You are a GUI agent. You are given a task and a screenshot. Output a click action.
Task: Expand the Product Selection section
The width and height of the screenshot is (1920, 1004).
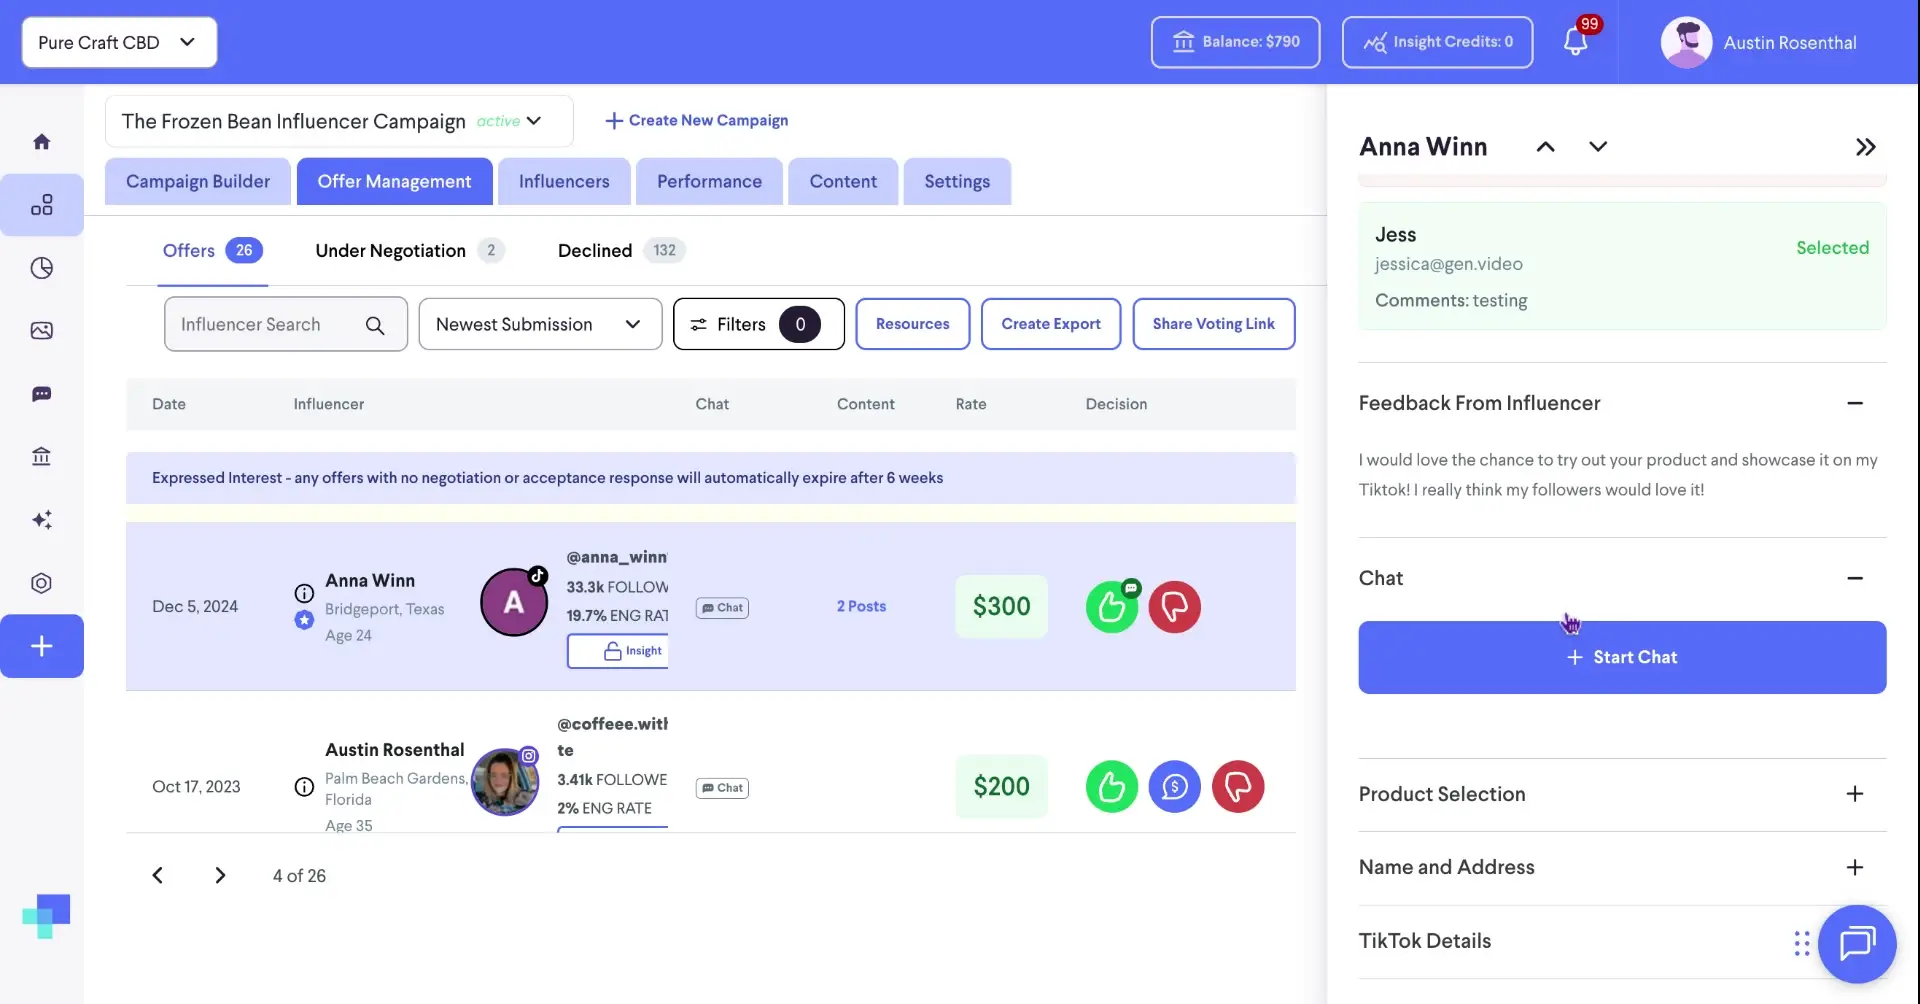coord(1856,793)
